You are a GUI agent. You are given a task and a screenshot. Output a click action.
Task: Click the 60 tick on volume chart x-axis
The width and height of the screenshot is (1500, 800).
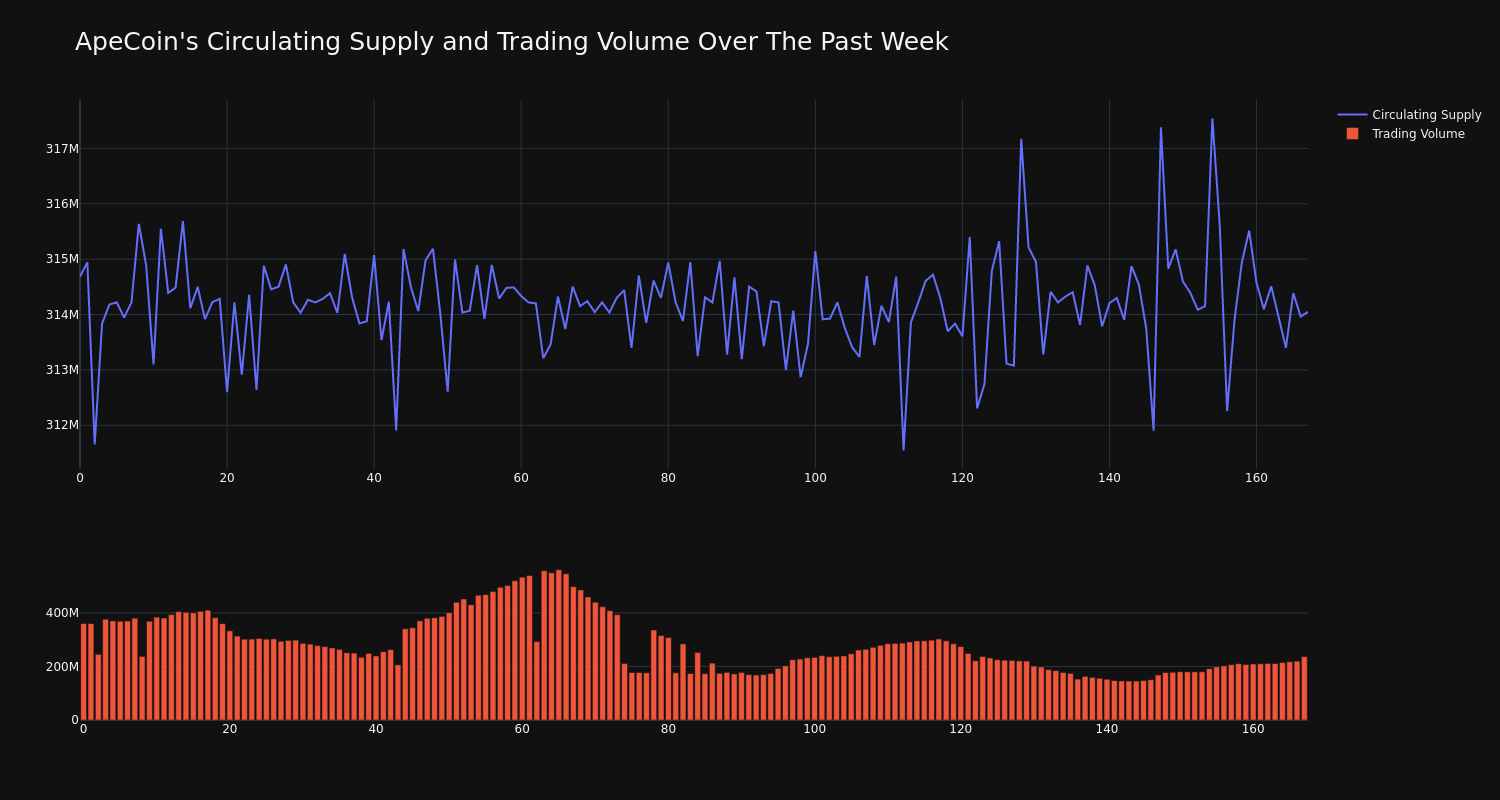[x=522, y=729]
